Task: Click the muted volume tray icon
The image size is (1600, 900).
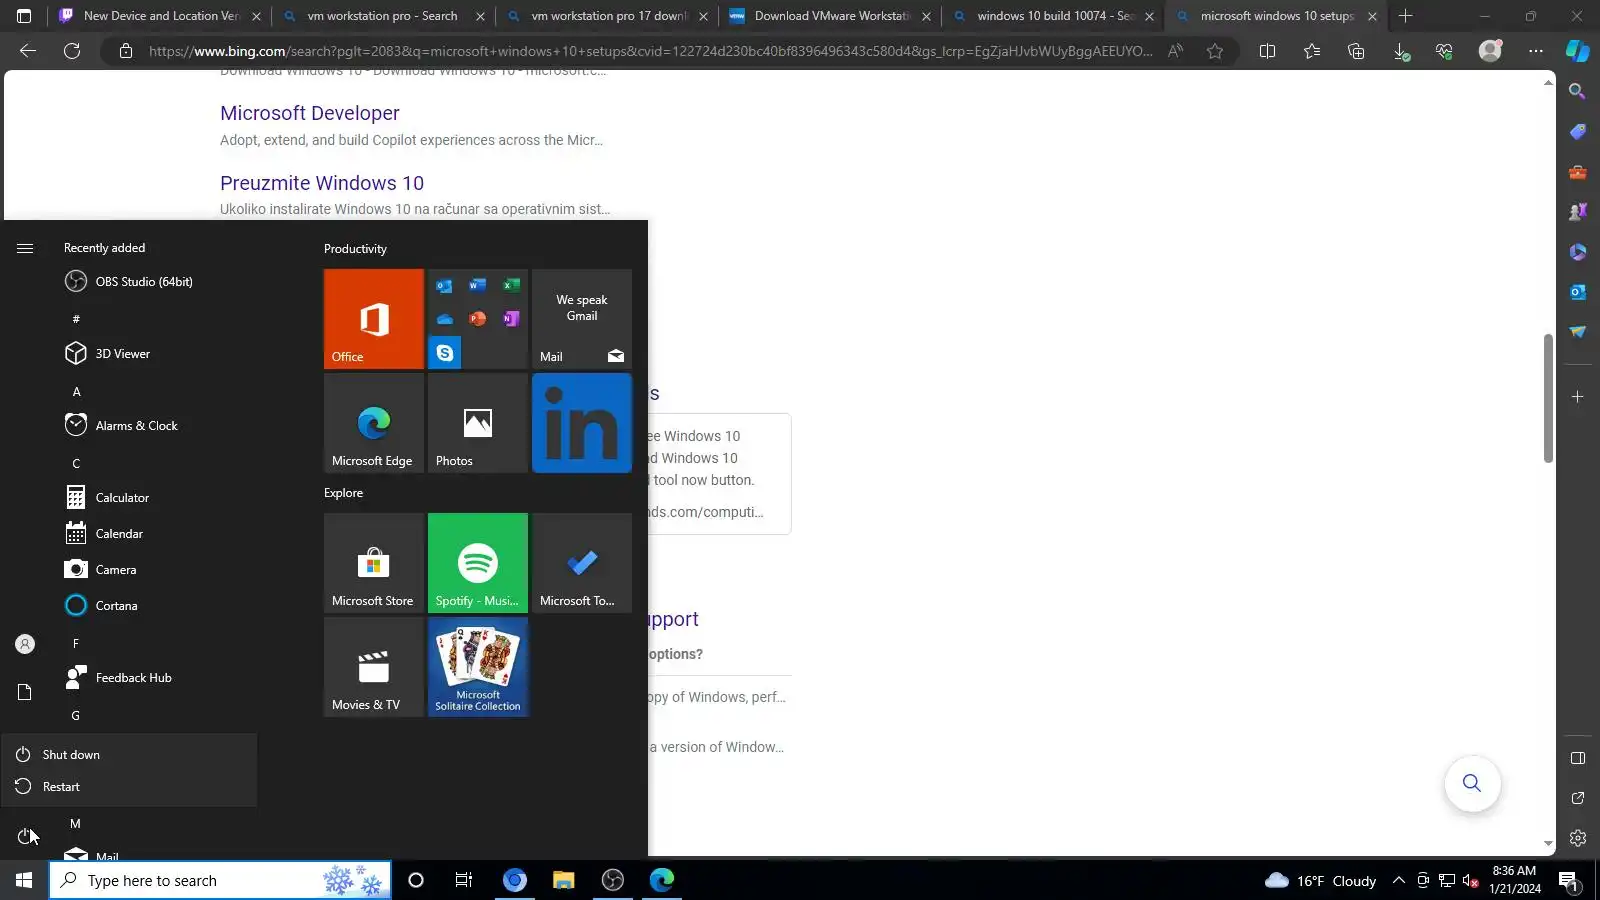Action: (1470, 881)
